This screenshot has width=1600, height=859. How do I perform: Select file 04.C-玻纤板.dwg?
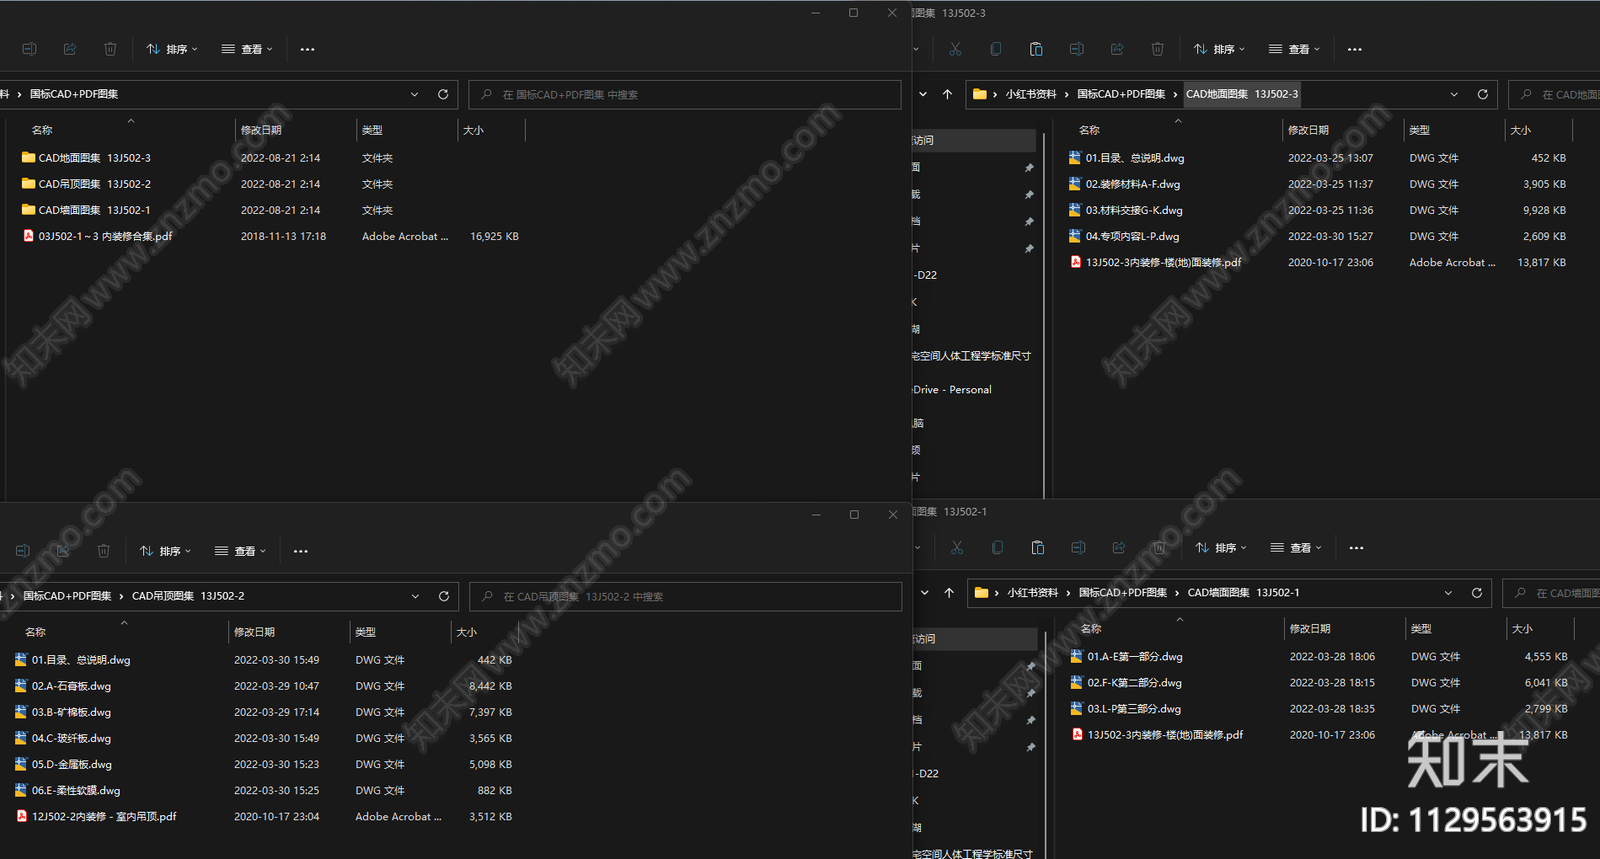coord(63,738)
